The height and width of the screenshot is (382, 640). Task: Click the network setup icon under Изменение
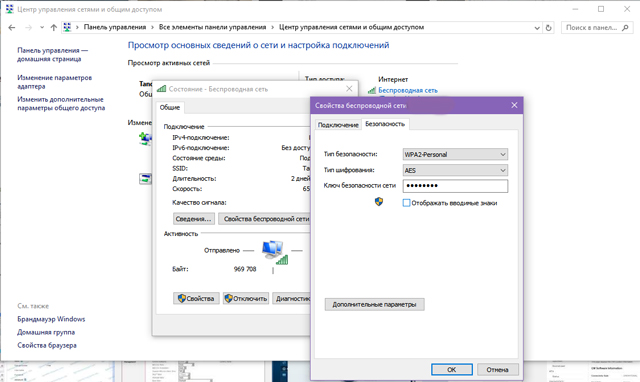(145, 139)
